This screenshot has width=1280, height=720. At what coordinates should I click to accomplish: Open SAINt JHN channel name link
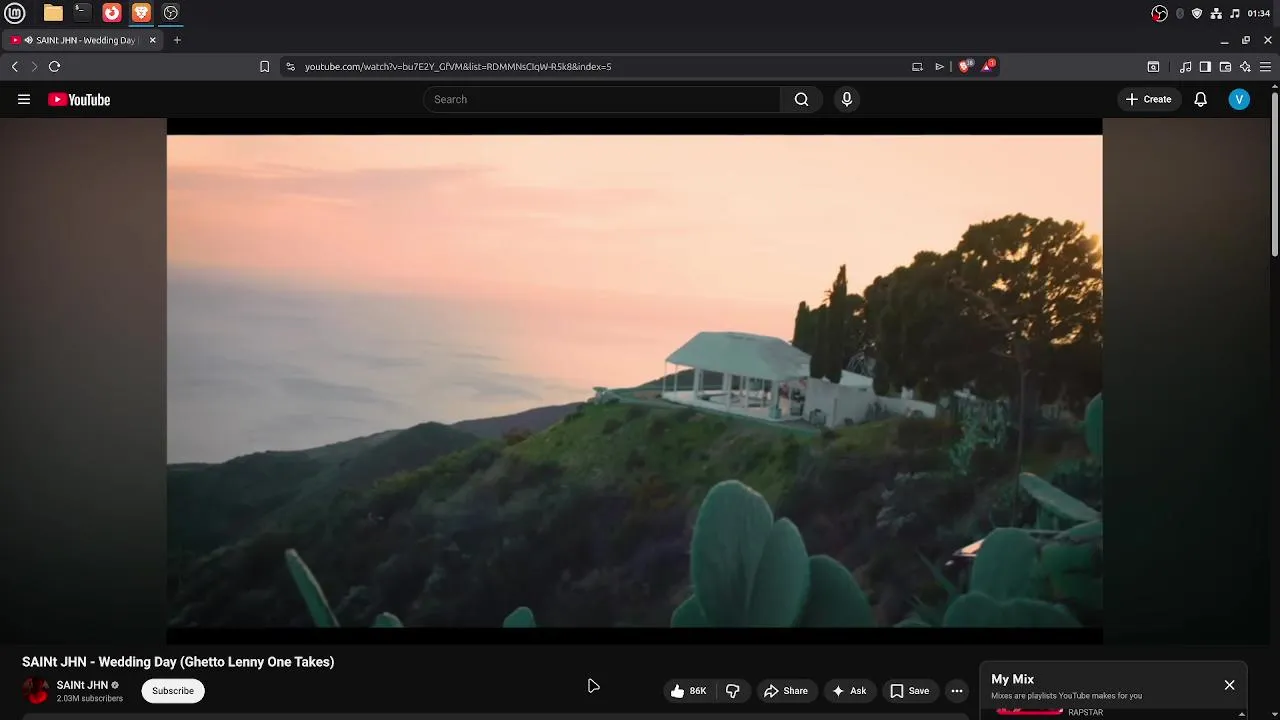82,685
